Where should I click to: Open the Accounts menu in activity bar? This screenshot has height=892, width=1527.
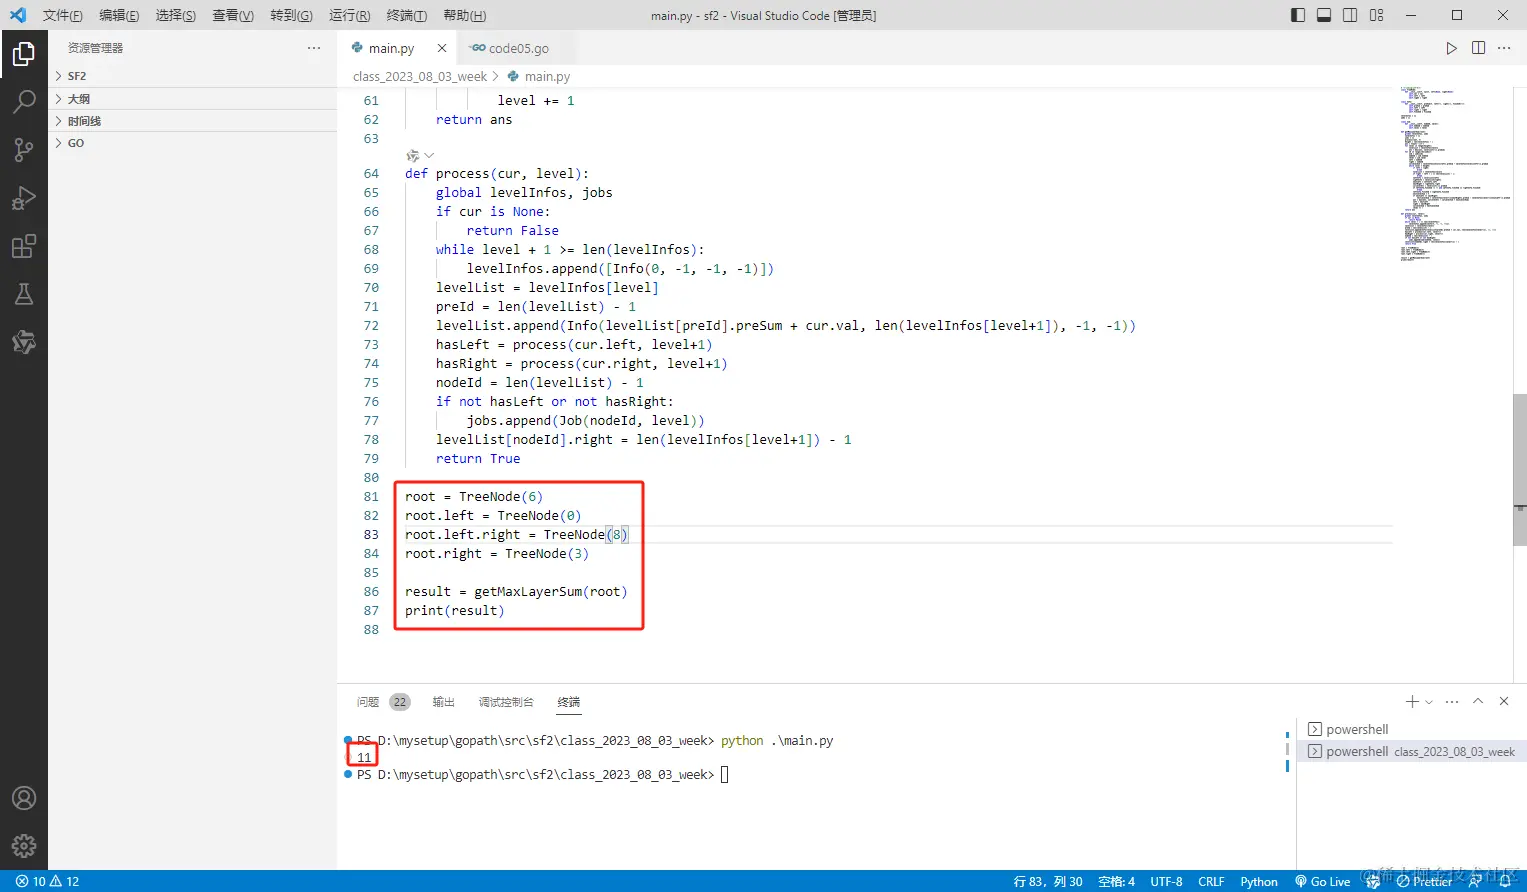coord(24,798)
